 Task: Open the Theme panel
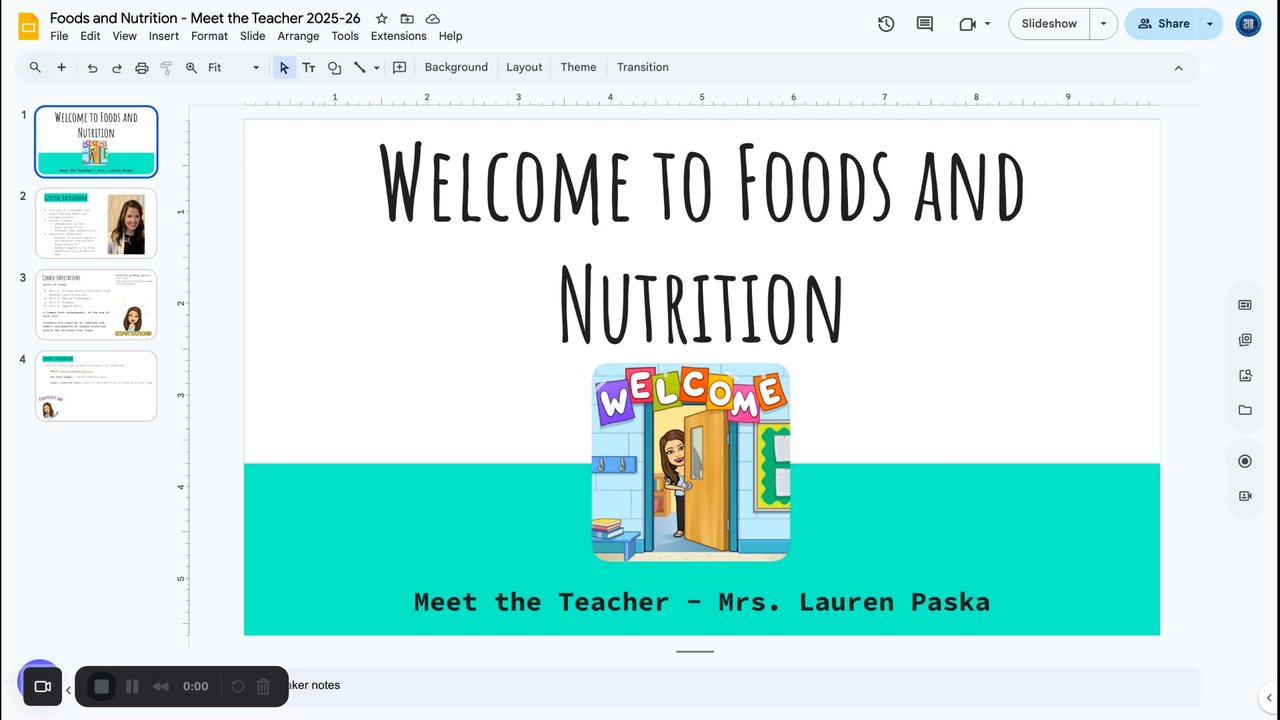pos(578,67)
